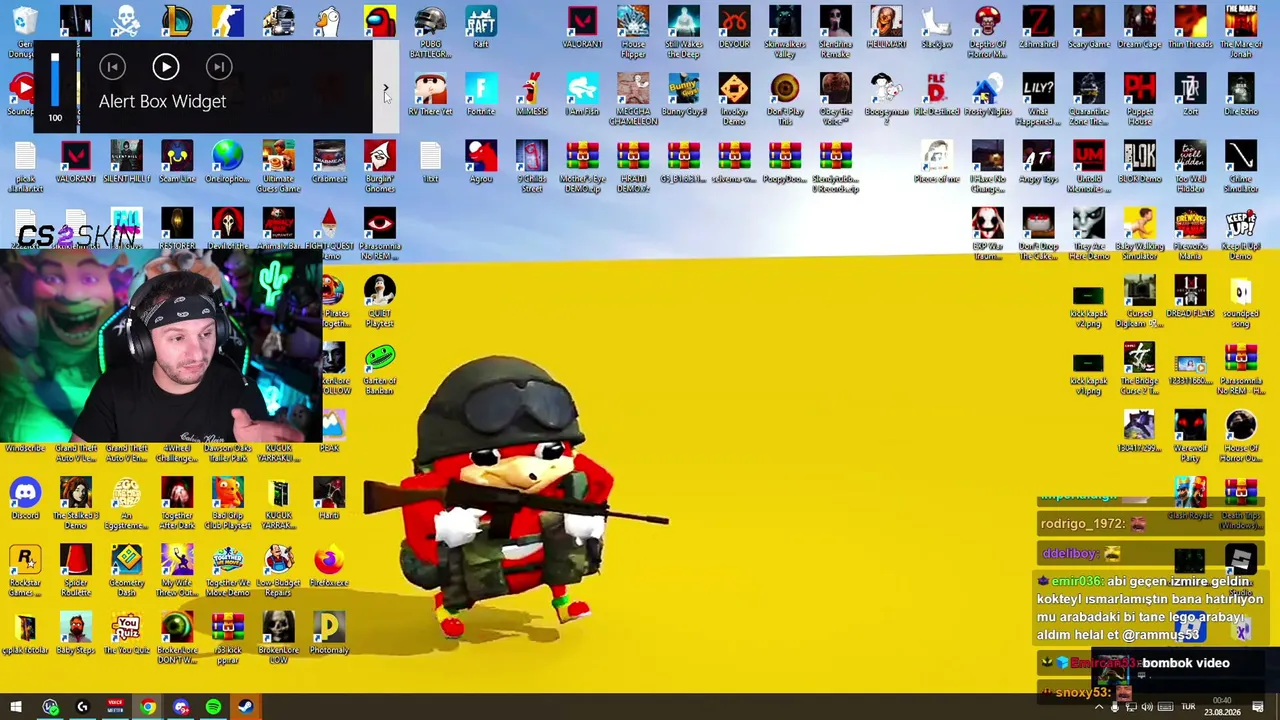Open the SILENT HILL f shortcut

coord(126,162)
